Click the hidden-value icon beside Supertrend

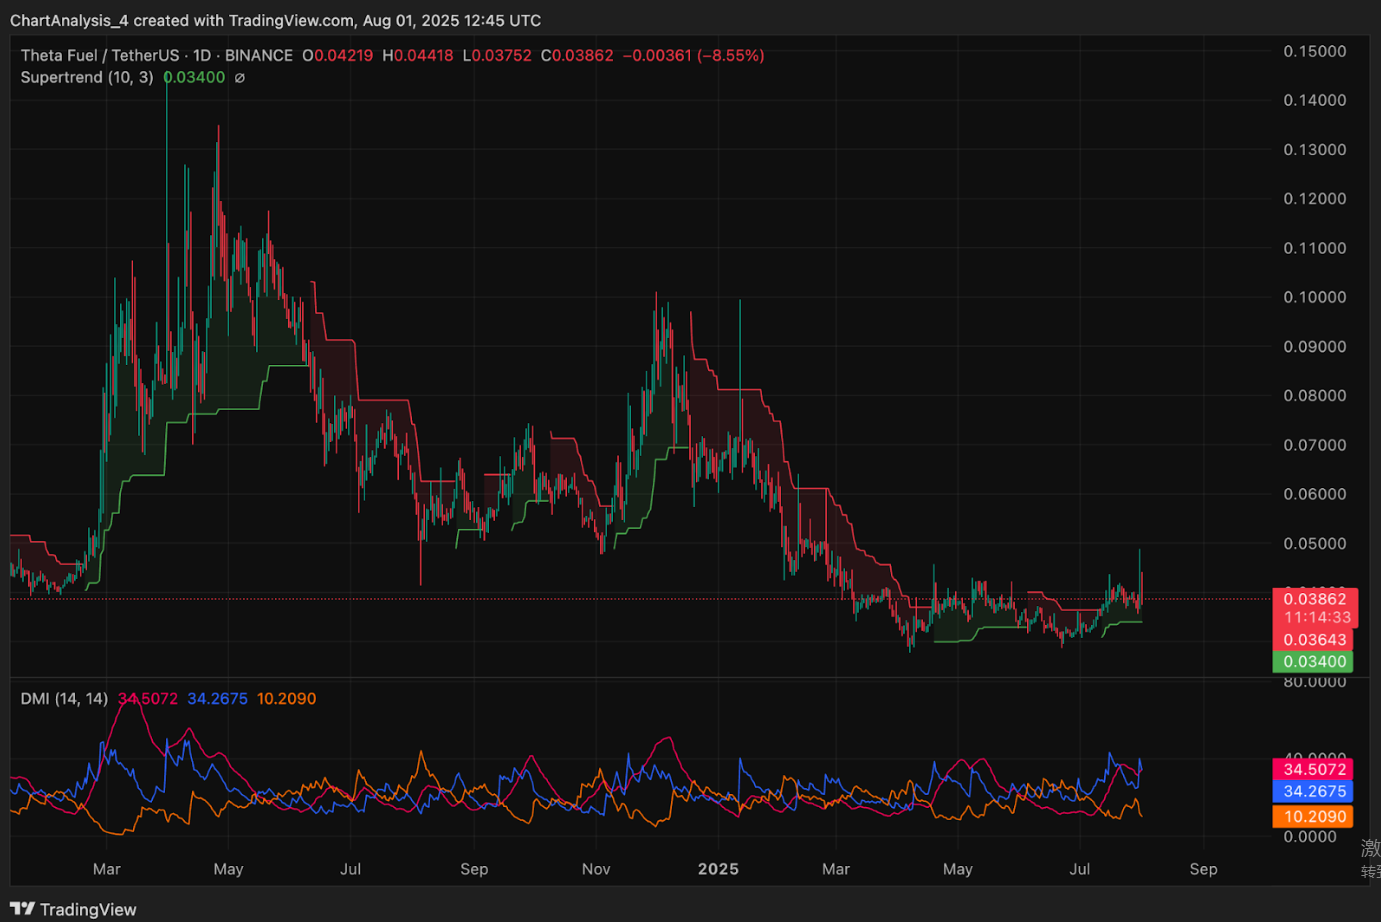(239, 78)
